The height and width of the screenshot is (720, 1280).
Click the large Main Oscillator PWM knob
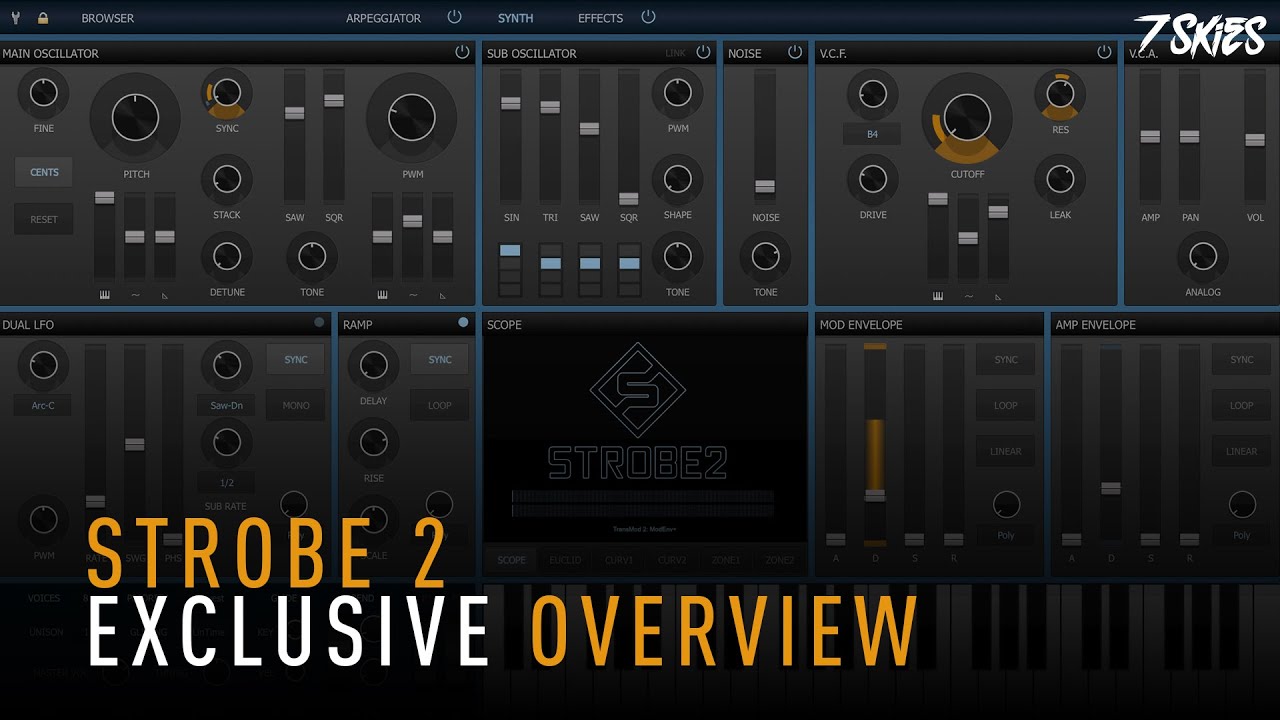click(x=412, y=119)
